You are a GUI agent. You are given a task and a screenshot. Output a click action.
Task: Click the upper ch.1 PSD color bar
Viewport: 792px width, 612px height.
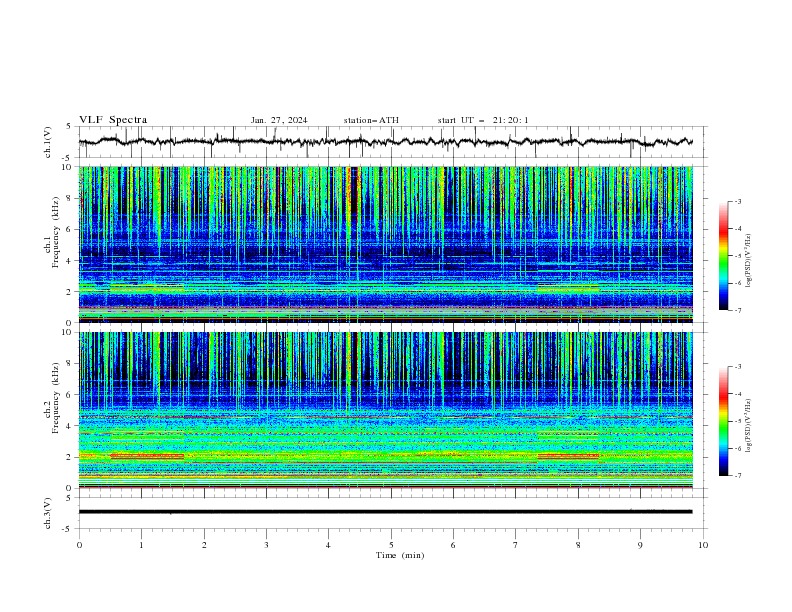tap(724, 256)
